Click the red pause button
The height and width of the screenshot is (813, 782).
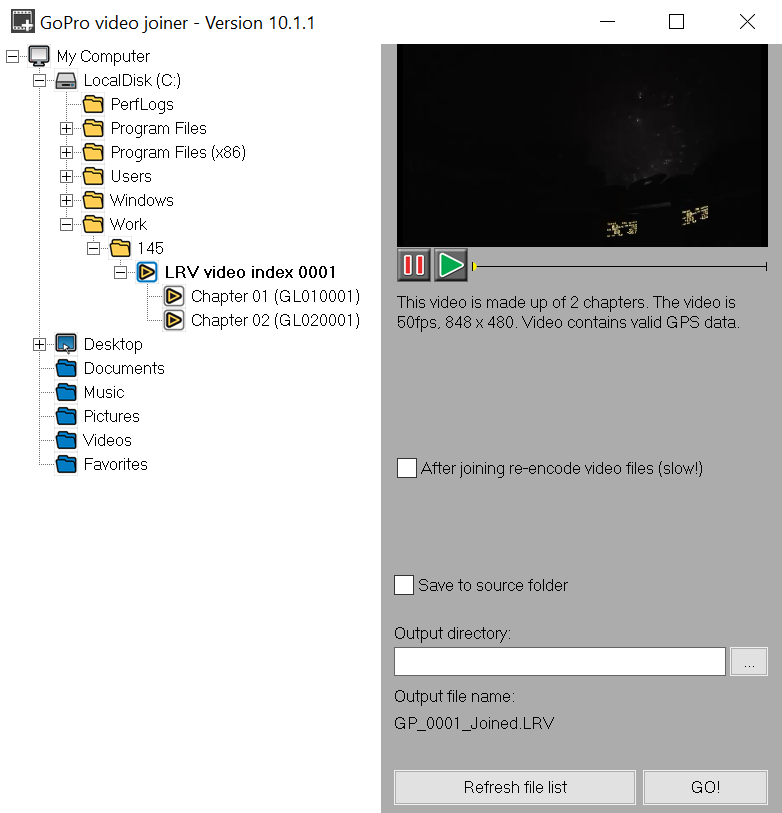[x=414, y=265]
